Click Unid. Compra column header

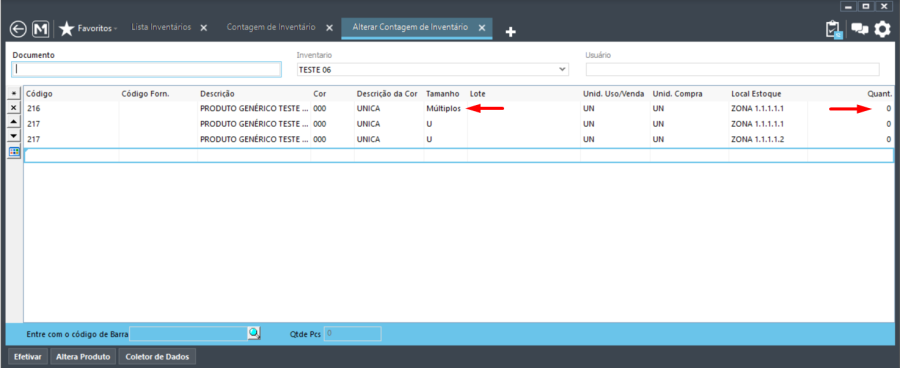pyautogui.click(x=677, y=94)
